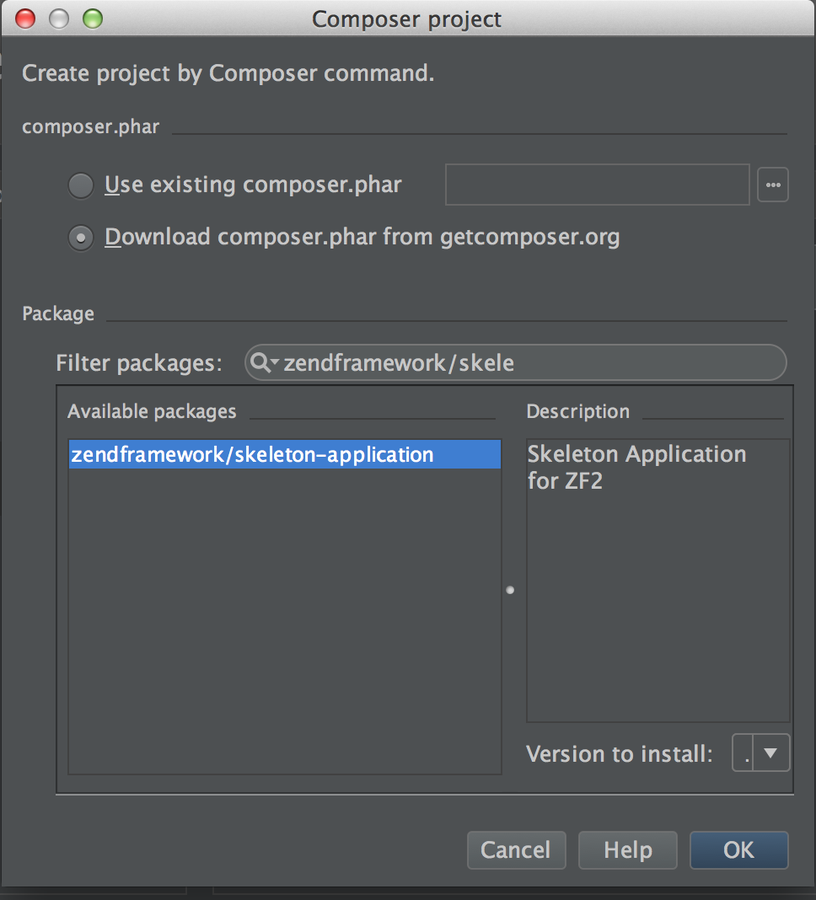Viewport: 816px width, 900px height.
Task: Select zendframework/skeleton-application package
Action: tap(285, 454)
